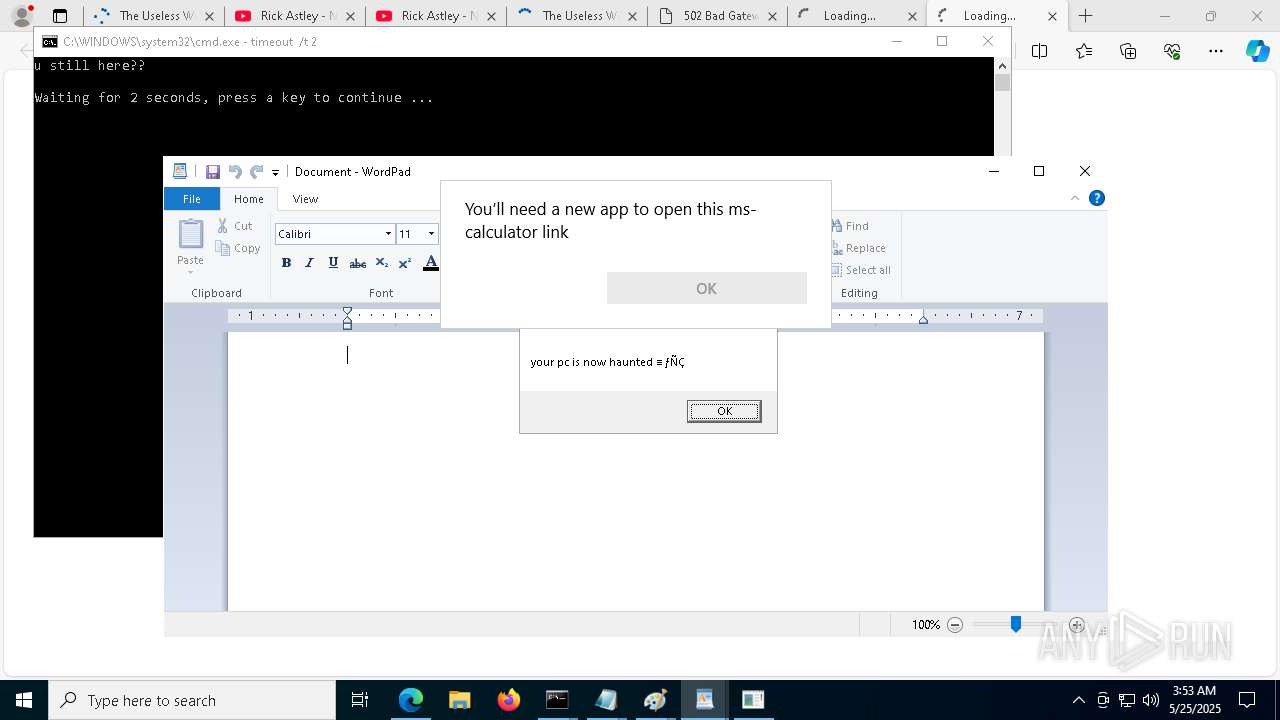Click the Save icon in WordPad title bar

[x=213, y=172]
